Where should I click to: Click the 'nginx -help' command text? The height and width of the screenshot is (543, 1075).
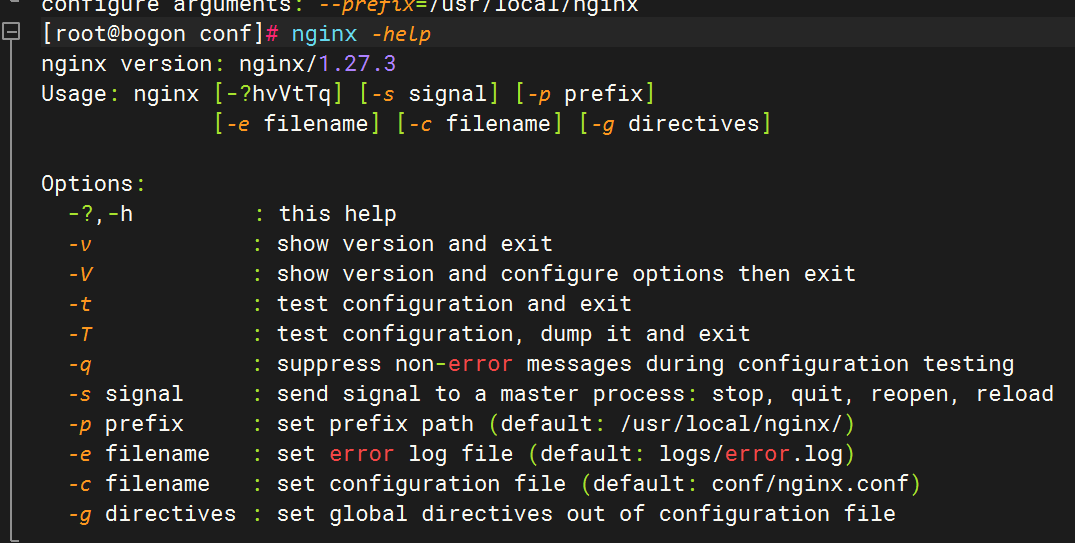click(361, 34)
